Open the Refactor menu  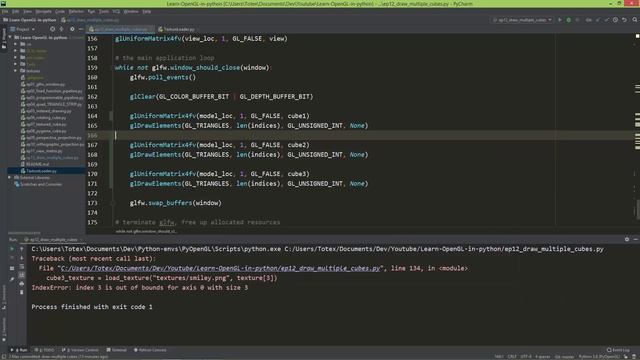tap(76, 11)
